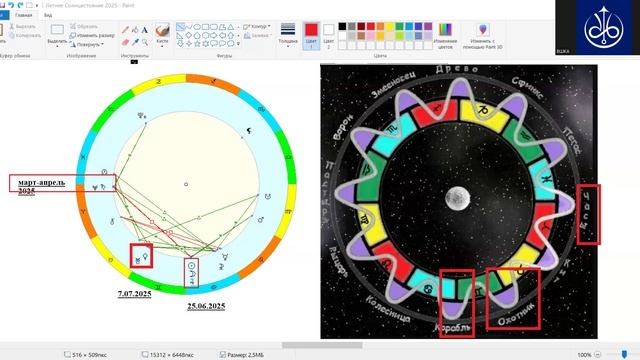Choose the Up arrow shape
The image size is (640, 360).
pyautogui.click(x=231, y=36)
